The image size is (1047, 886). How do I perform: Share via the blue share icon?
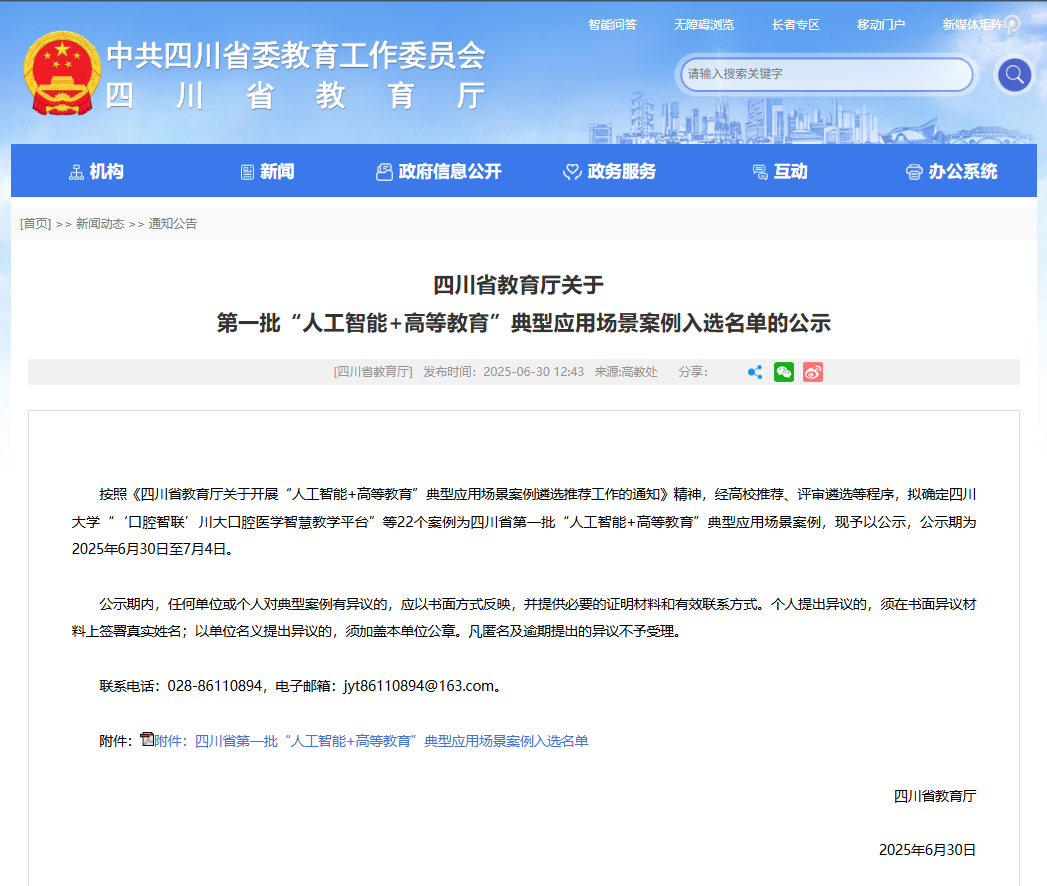pos(755,372)
